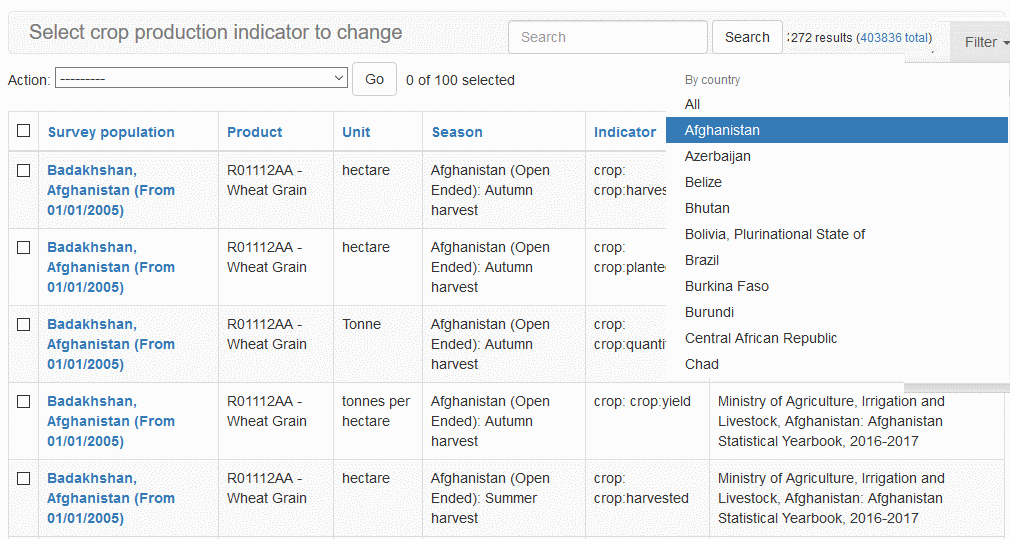The height and width of the screenshot is (539, 1010).
Task: Select All in the country filter
Action: tap(693, 104)
